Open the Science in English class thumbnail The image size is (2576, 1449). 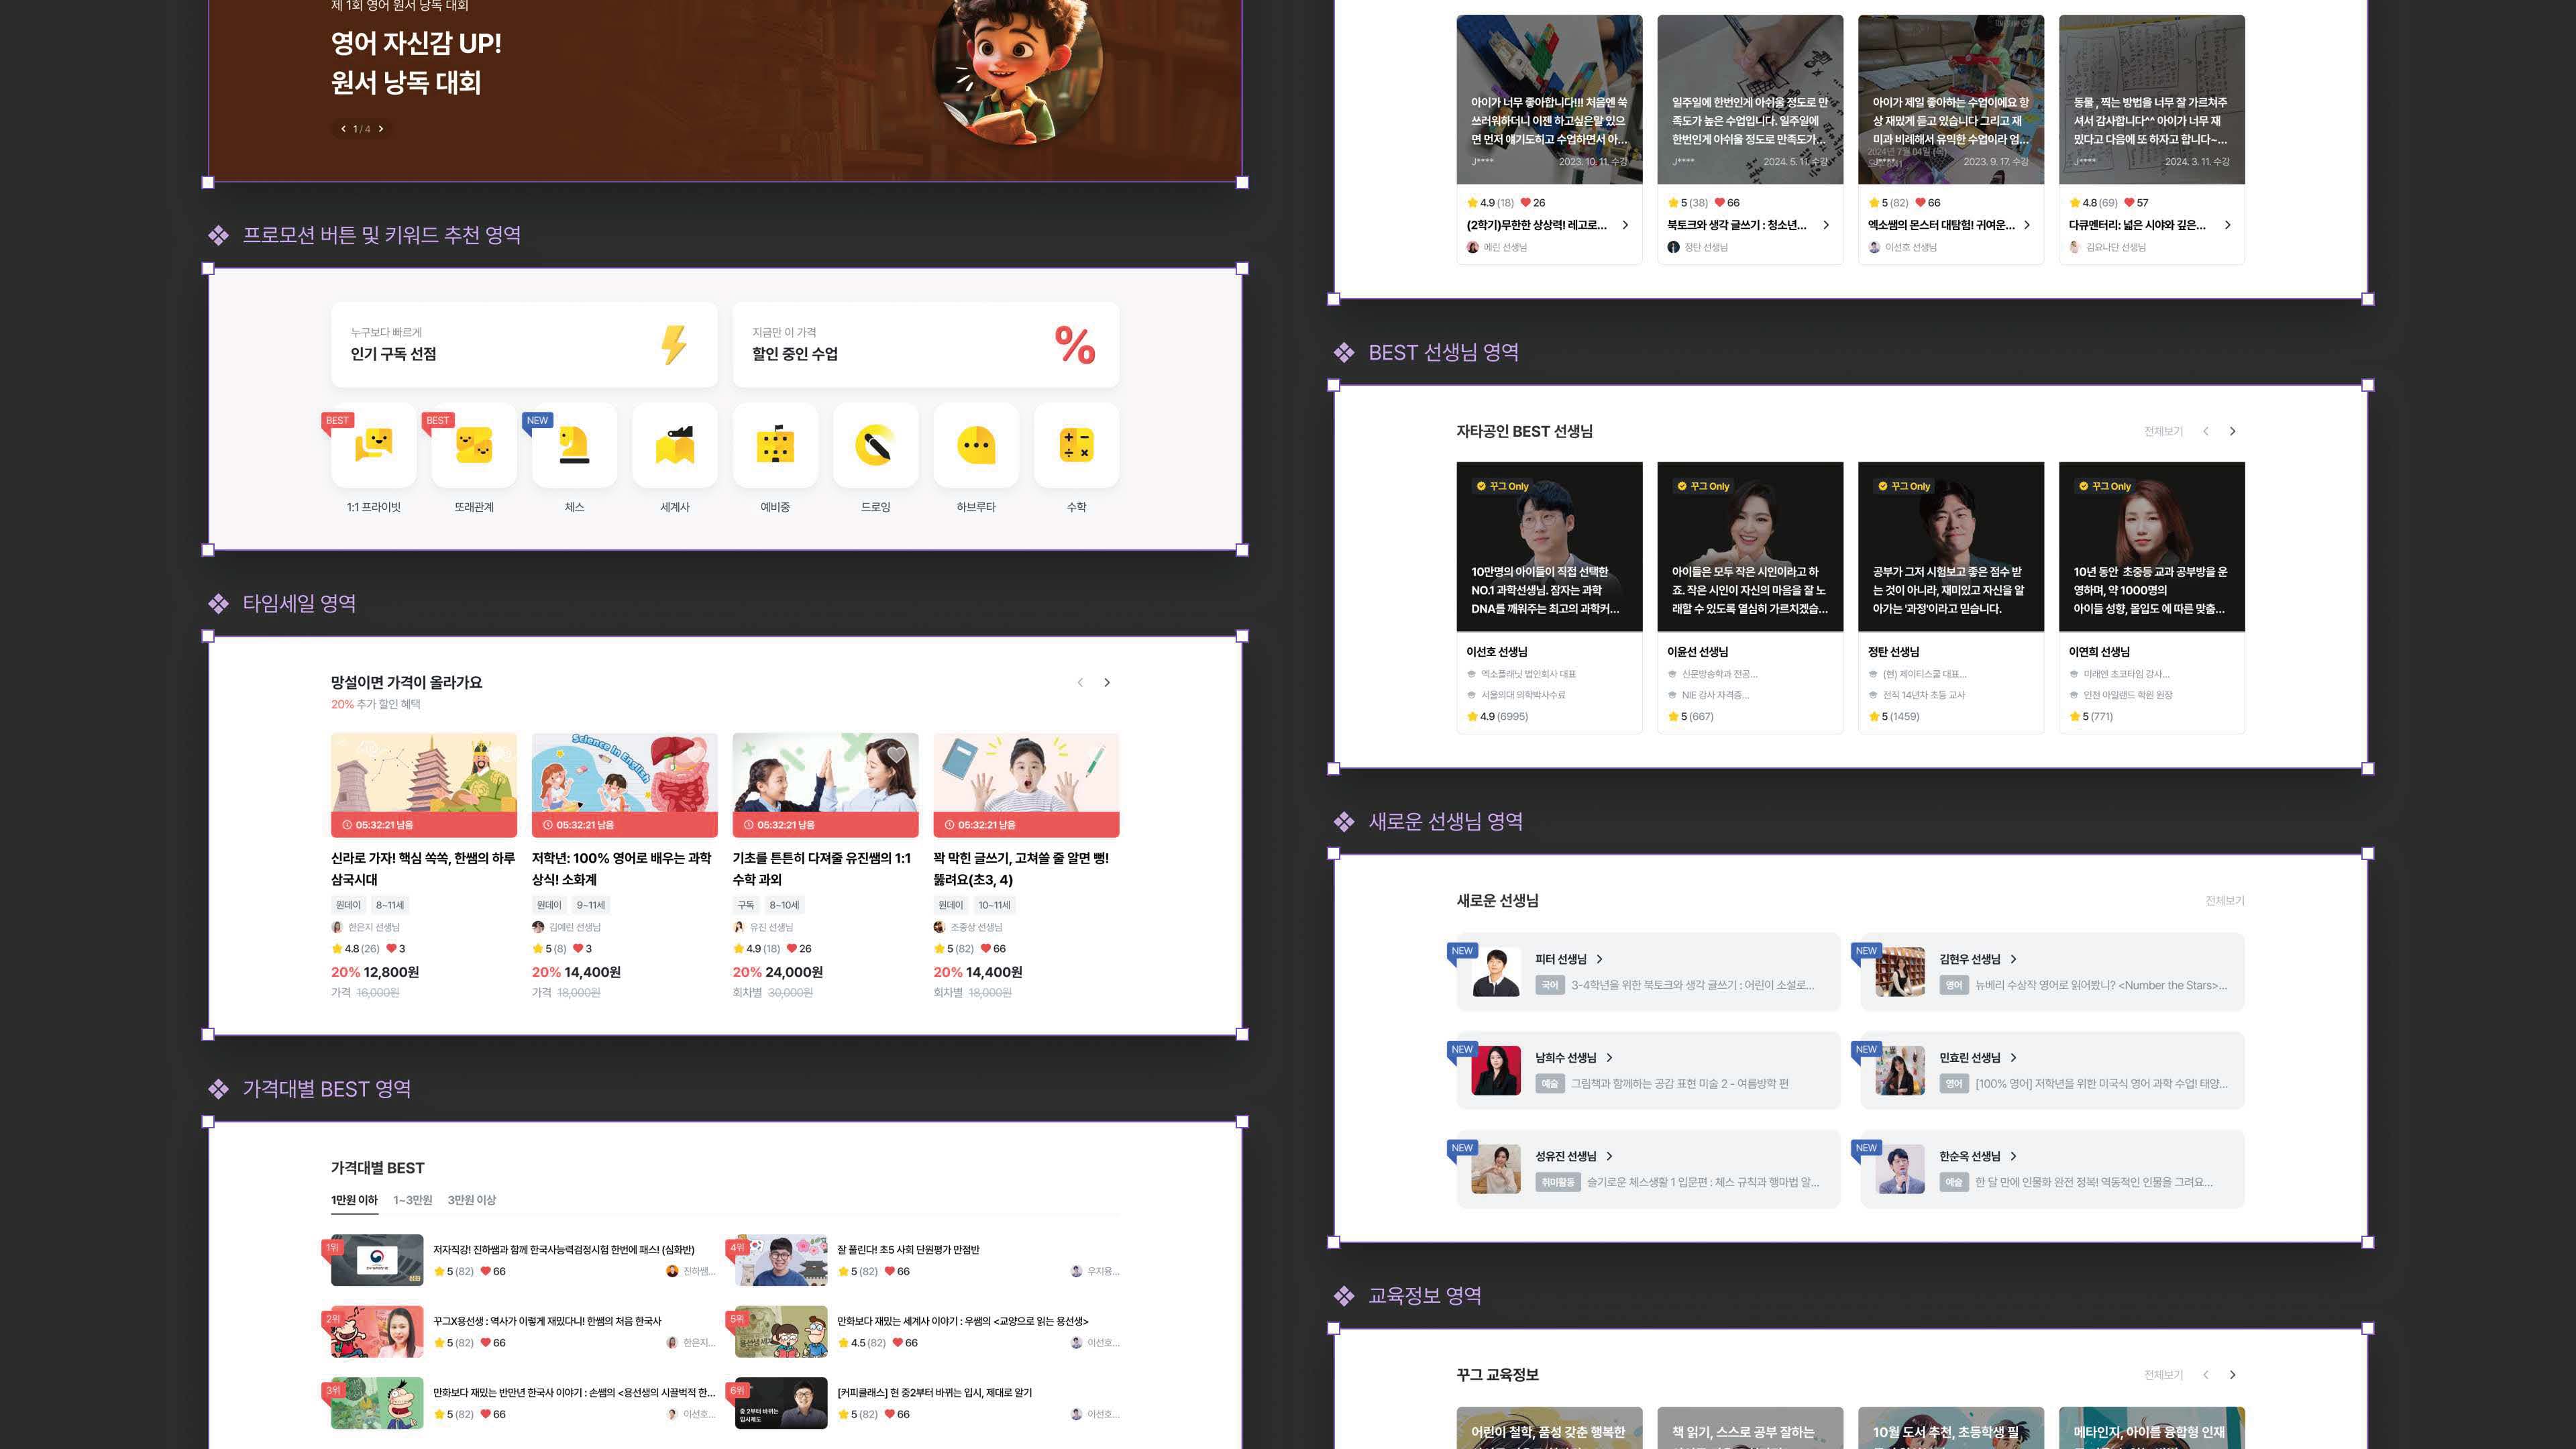[x=625, y=785]
